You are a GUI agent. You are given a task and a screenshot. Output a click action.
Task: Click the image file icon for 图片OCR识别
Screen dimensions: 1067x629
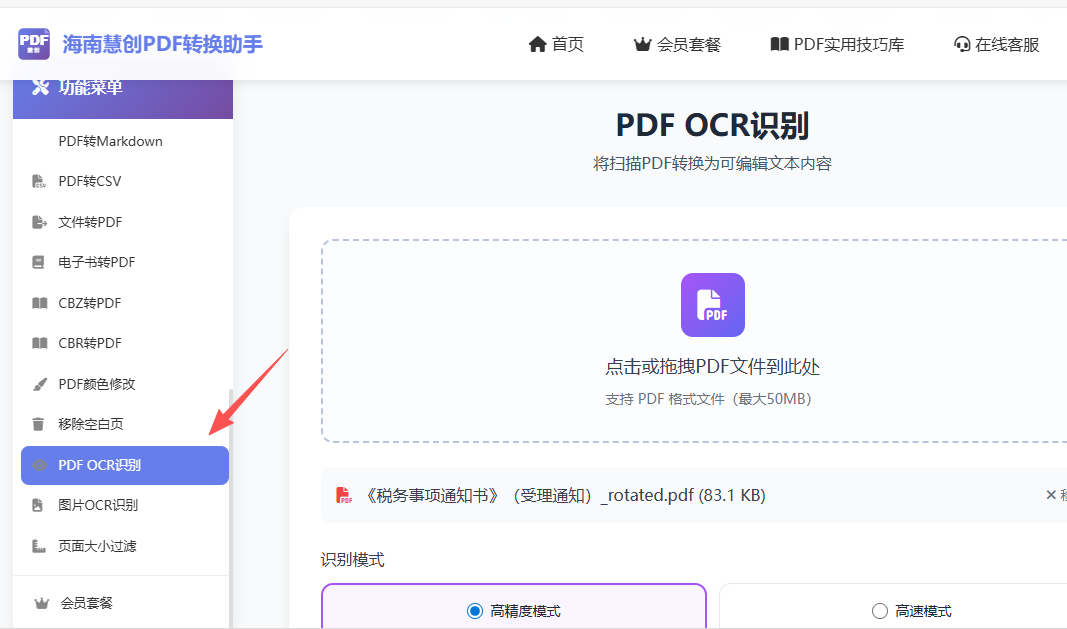coord(38,505)
